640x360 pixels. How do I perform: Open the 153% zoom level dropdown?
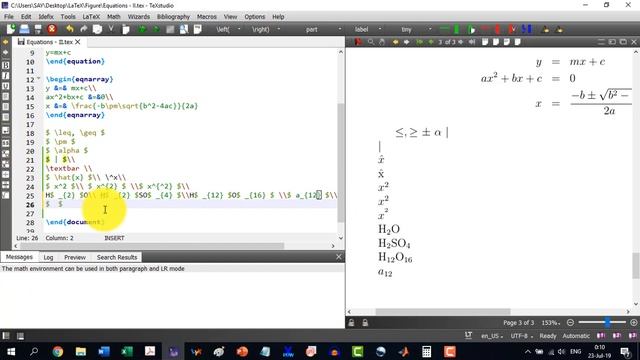pos(551,322)
